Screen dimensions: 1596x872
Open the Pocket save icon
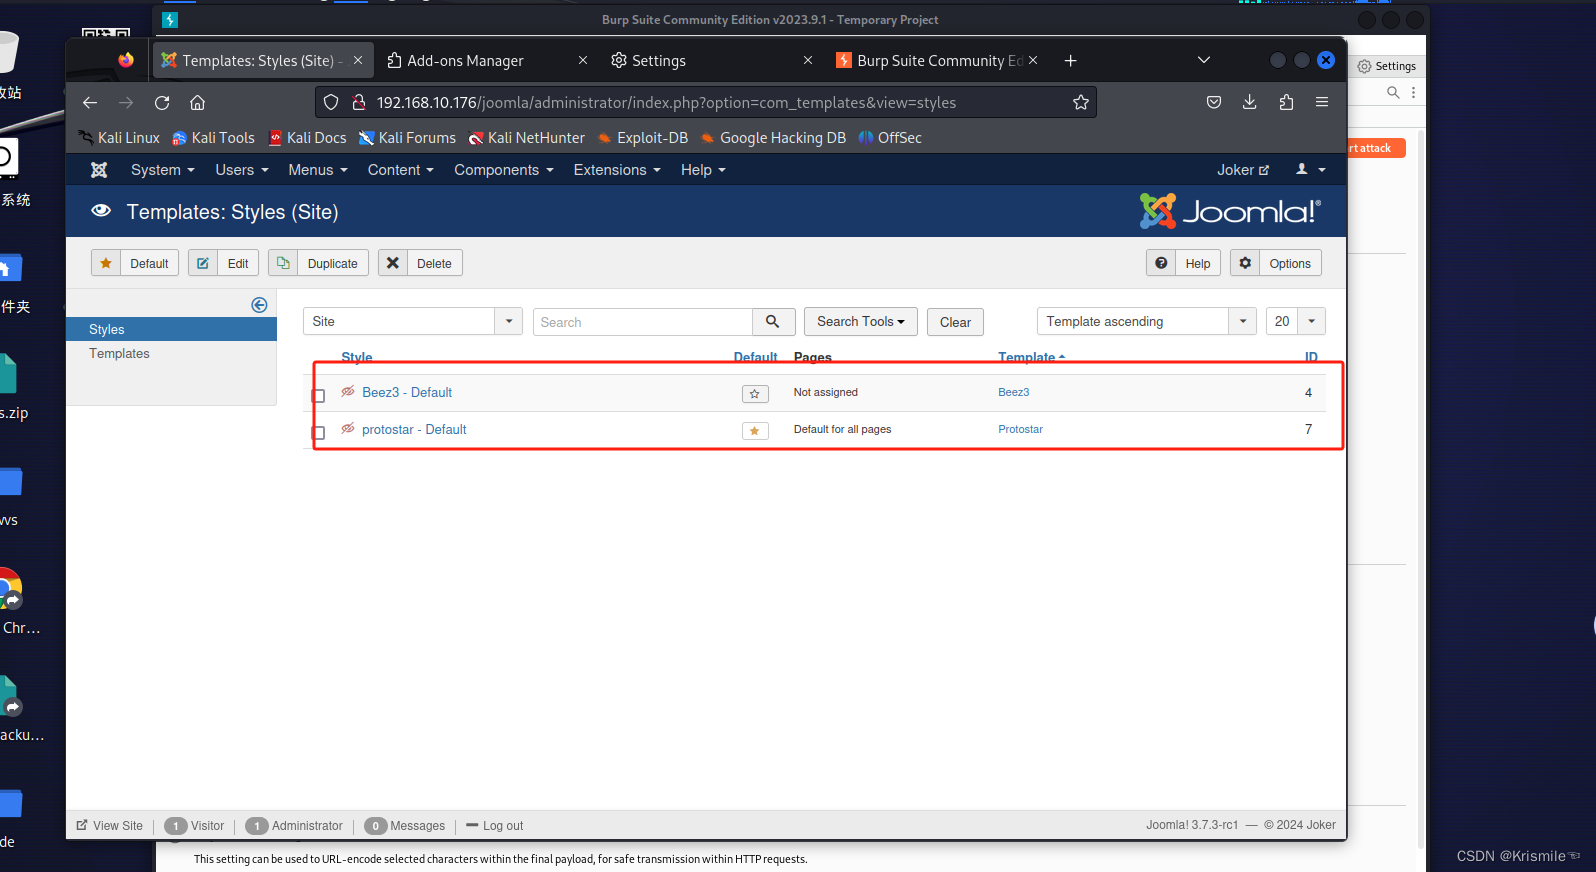coord(1214,102)
